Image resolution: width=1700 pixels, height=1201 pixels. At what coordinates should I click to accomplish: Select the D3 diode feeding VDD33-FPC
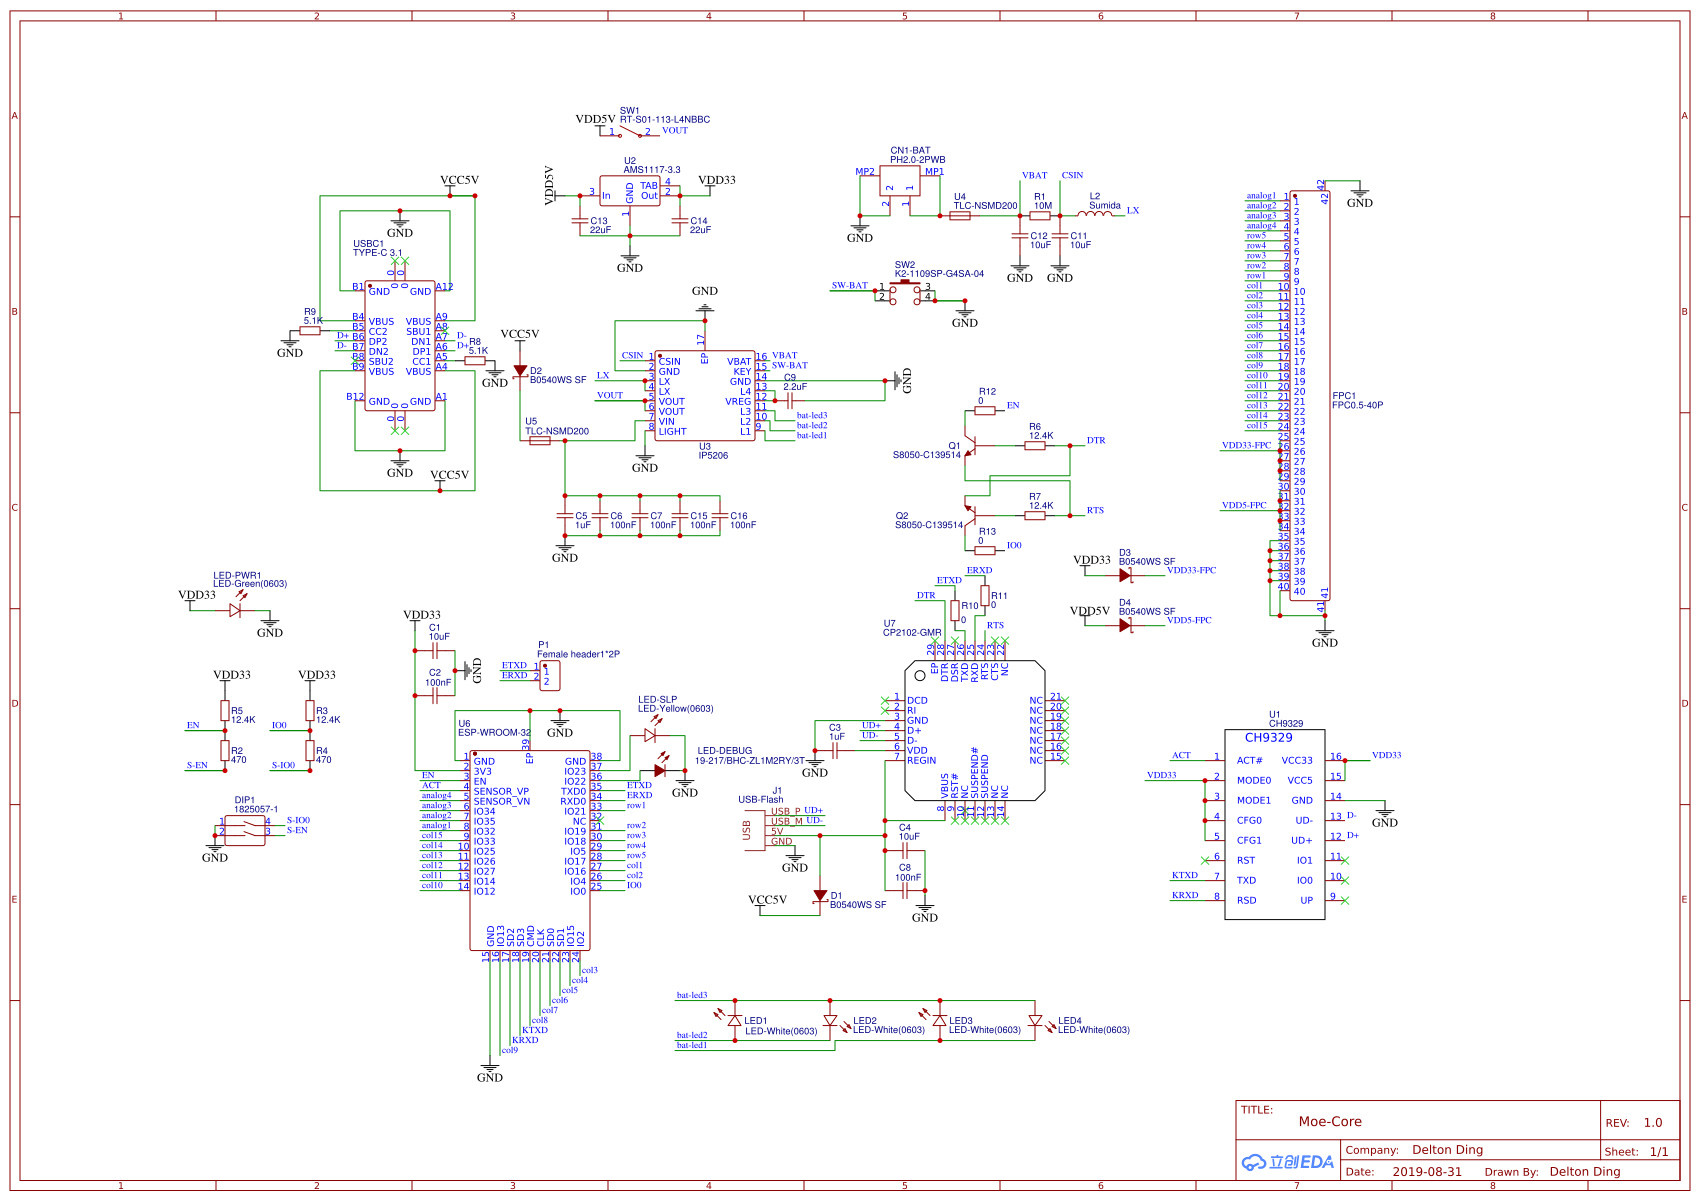[x=1125, y=575]
